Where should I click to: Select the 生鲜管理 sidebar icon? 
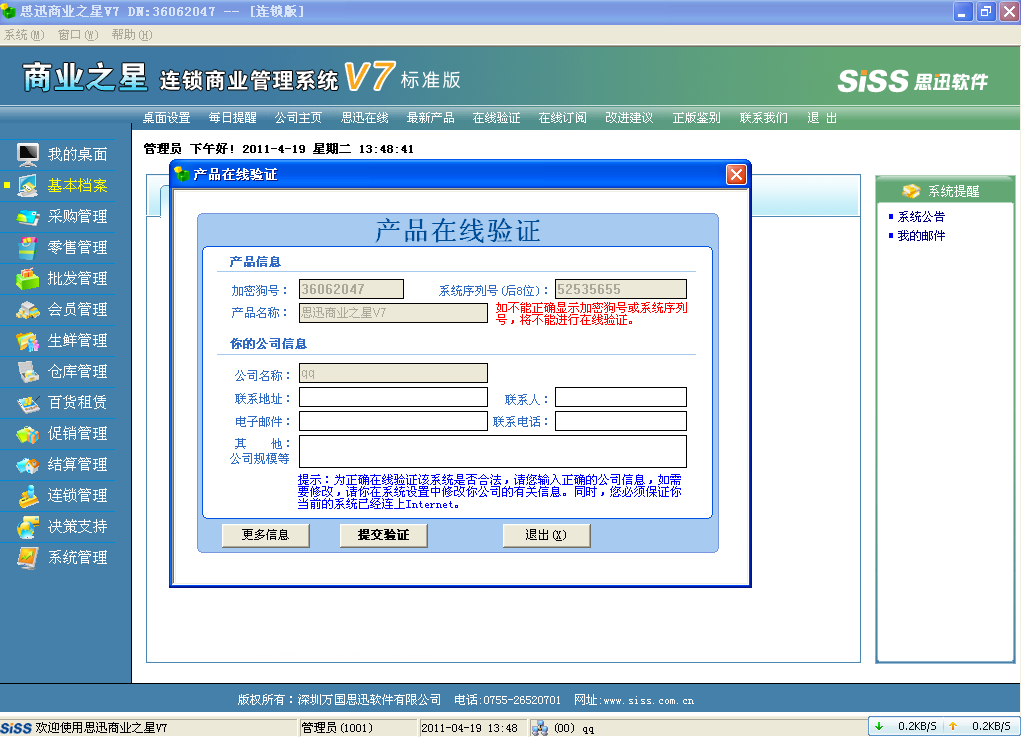(28, 340)
